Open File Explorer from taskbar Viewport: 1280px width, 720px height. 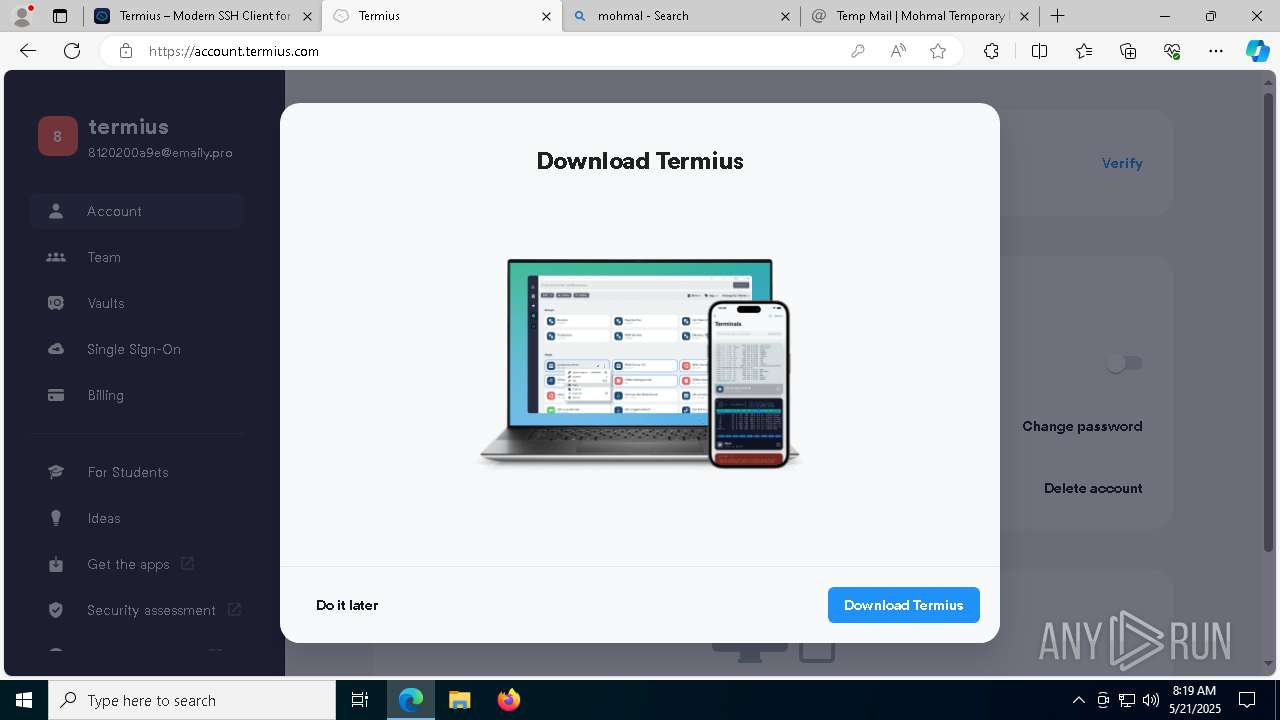tap(459, 700)
